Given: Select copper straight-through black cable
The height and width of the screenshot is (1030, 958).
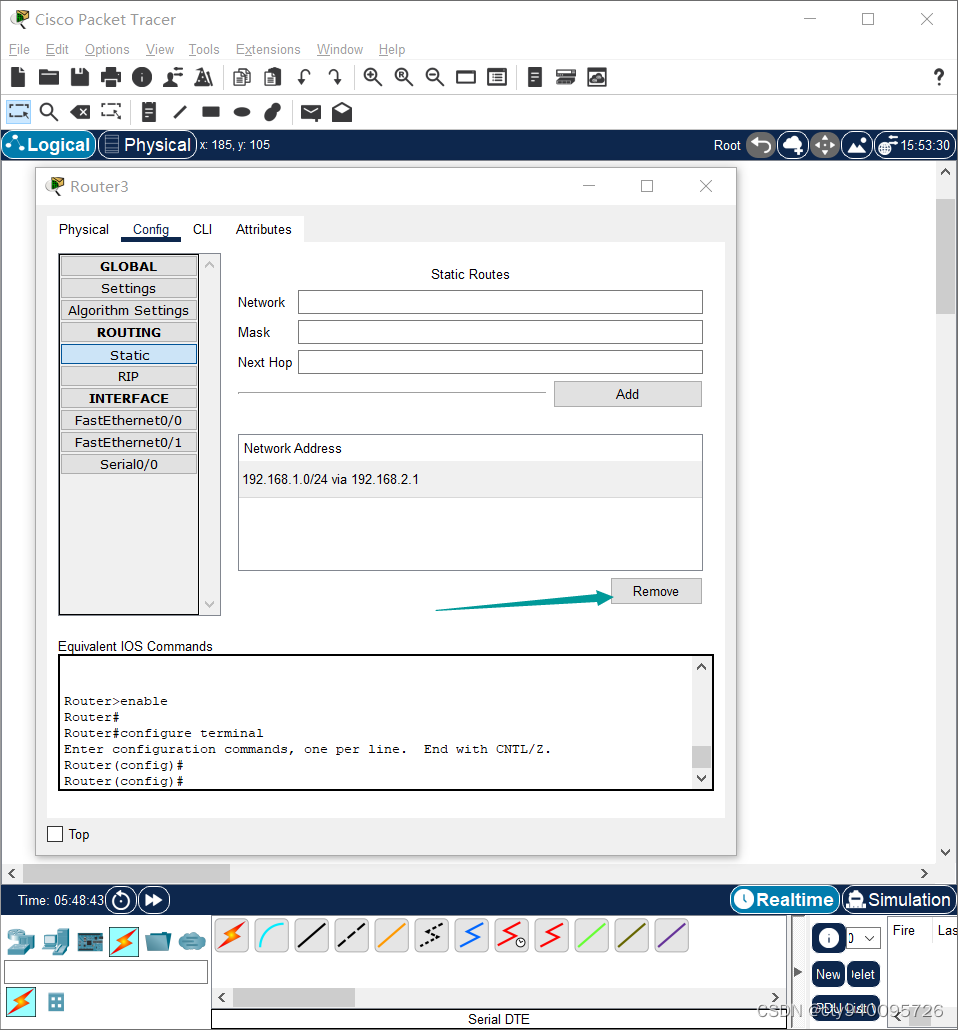Looking at the screenshot, I should tap(311, 935).
